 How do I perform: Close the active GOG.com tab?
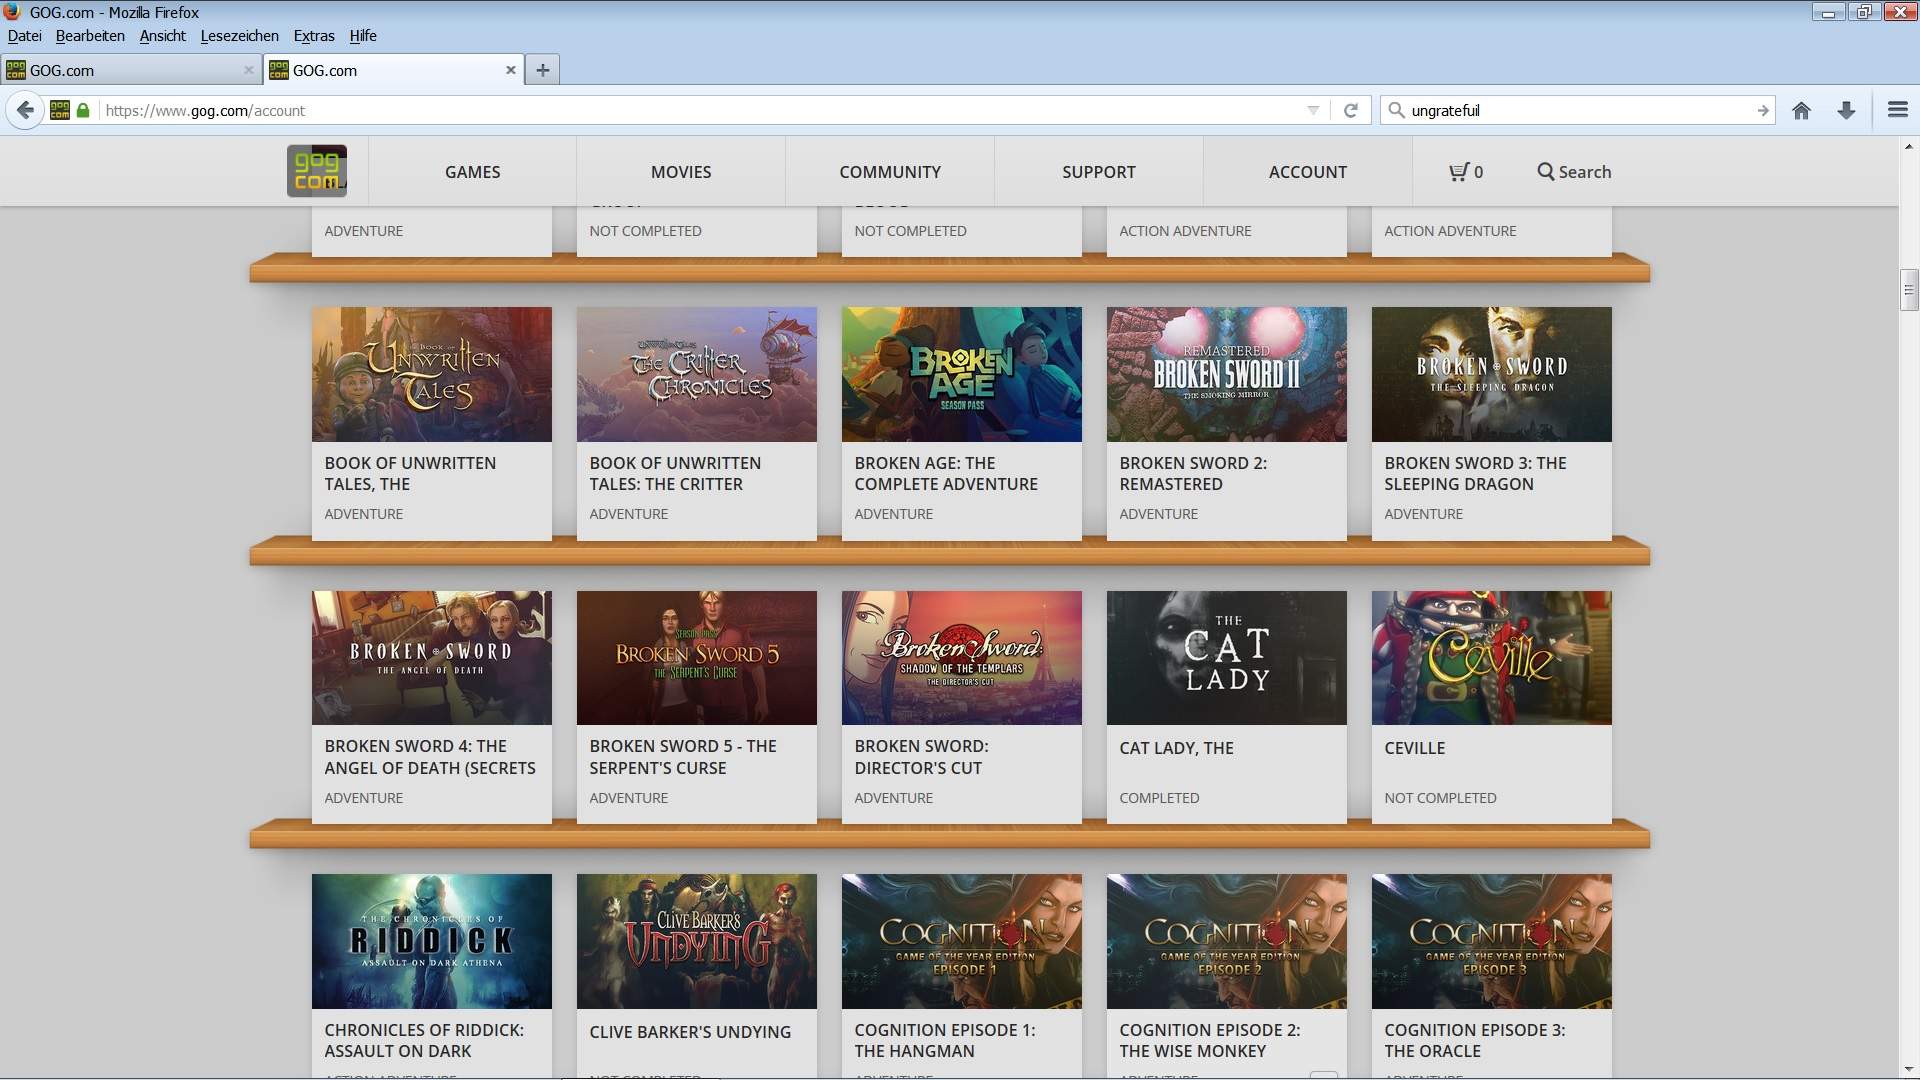click(x=510, y=70)
